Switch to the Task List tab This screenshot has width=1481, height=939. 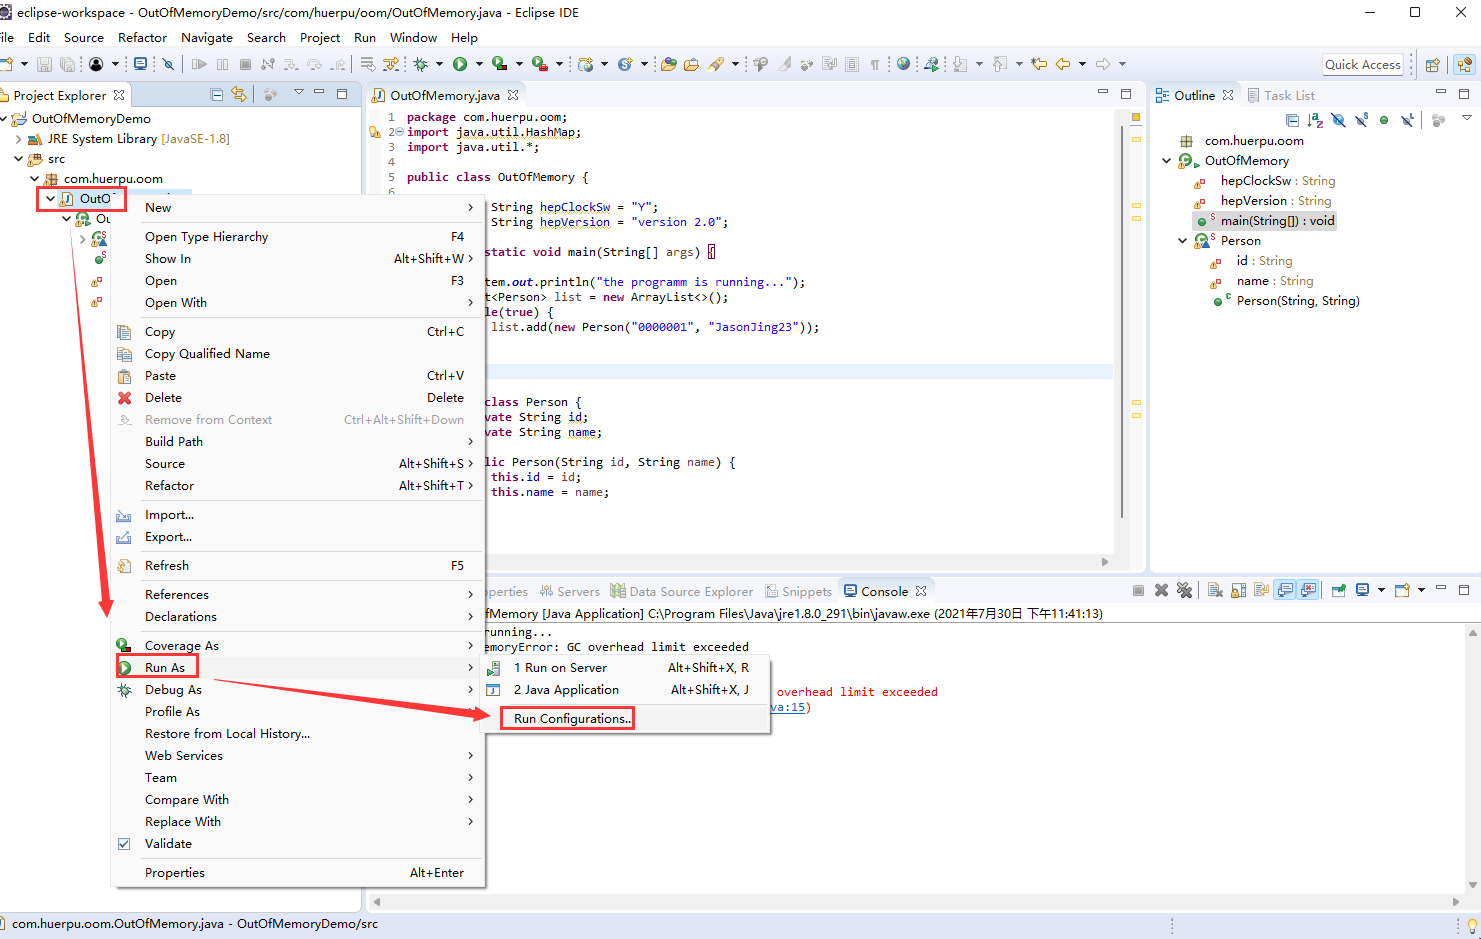(x=1288, y=95)
